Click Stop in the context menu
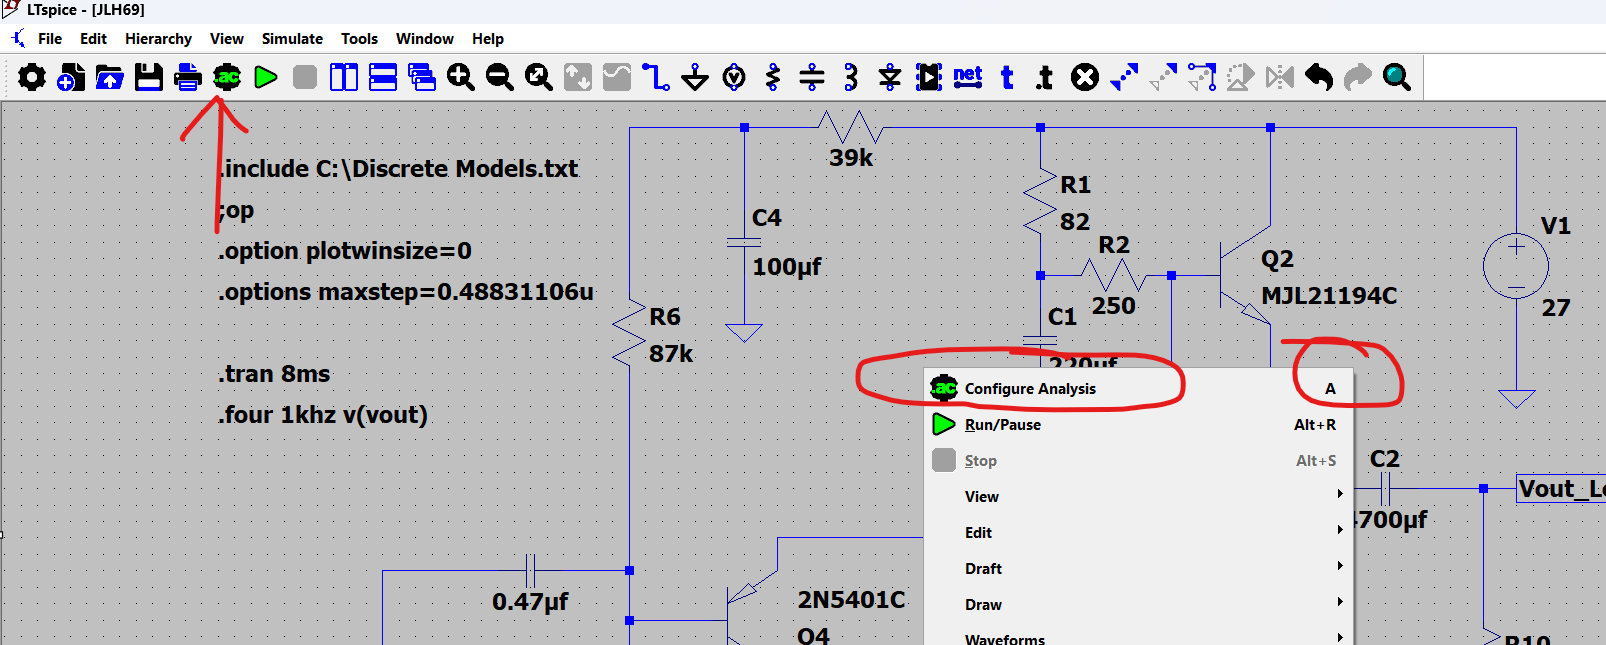1606x645 pixels. [1139, 461]
